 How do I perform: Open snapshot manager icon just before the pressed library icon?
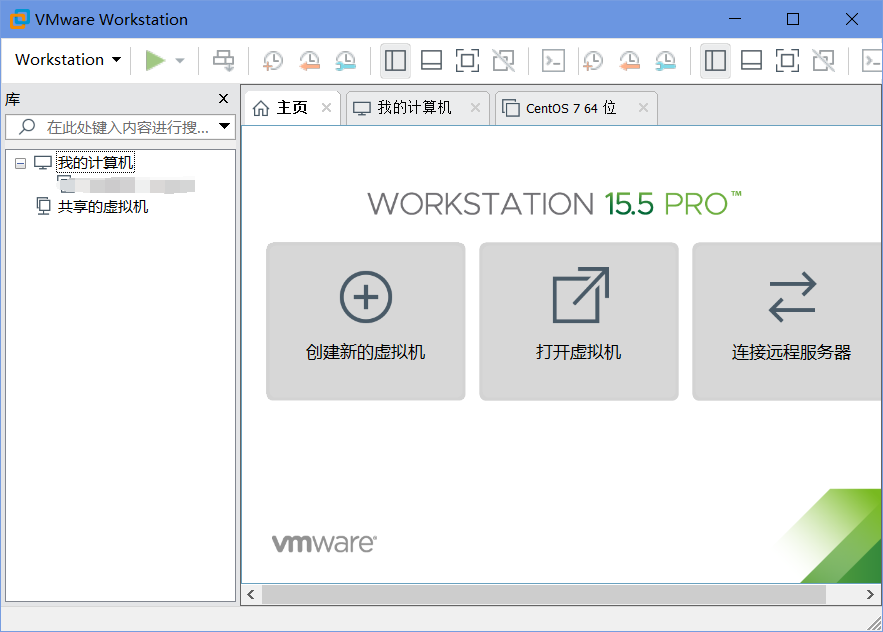tap(345, 60)
